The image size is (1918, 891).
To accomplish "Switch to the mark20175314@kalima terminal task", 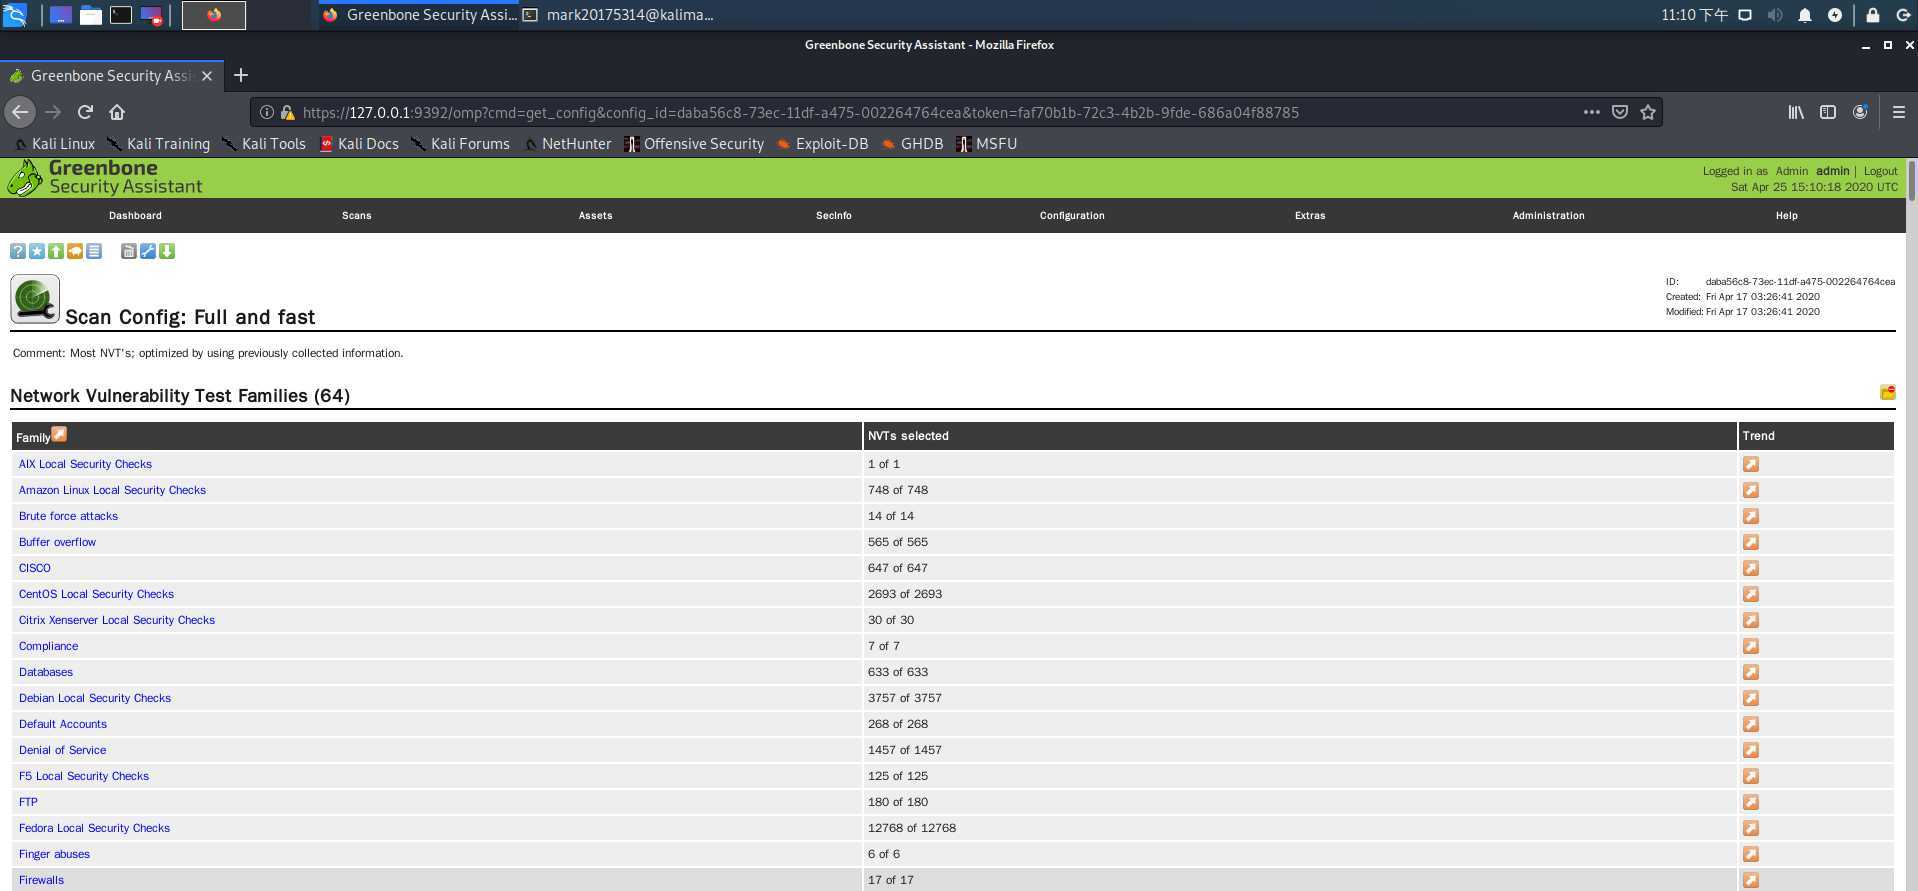I will pyautogui.click(x=619, y=15).
